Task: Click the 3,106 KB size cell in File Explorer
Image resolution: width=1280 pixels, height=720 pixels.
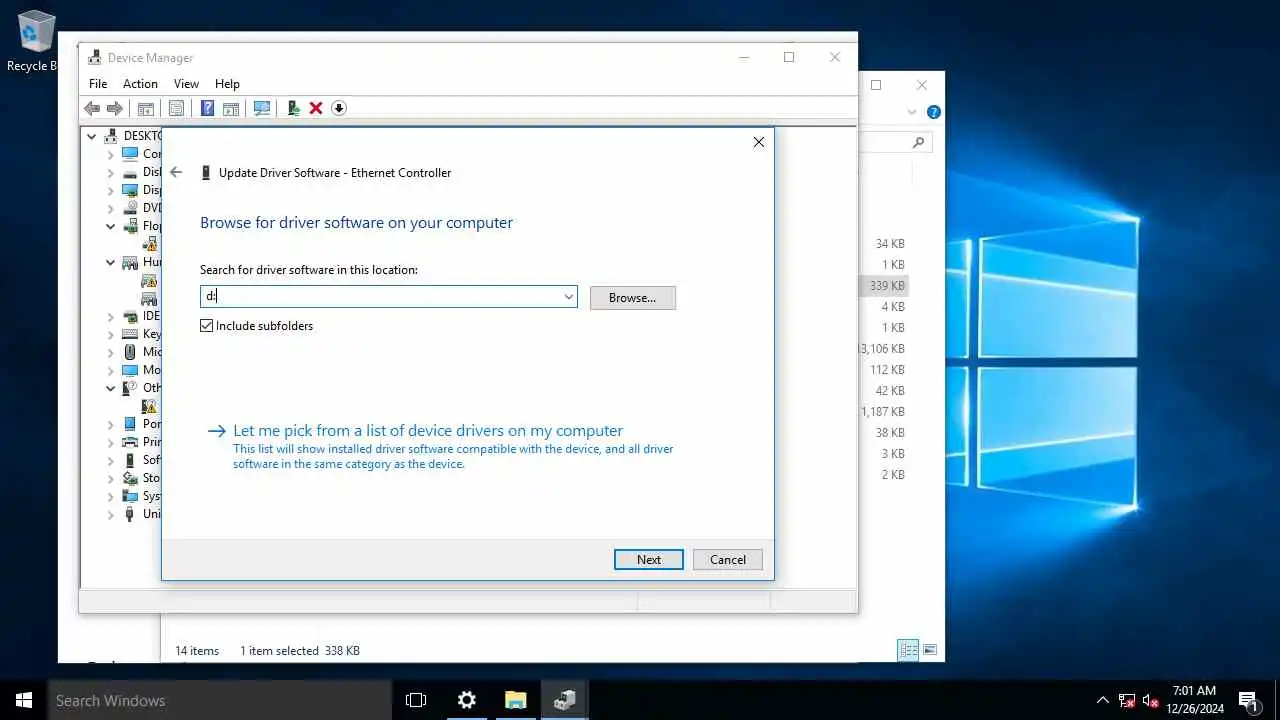Action: pos(882,349)
